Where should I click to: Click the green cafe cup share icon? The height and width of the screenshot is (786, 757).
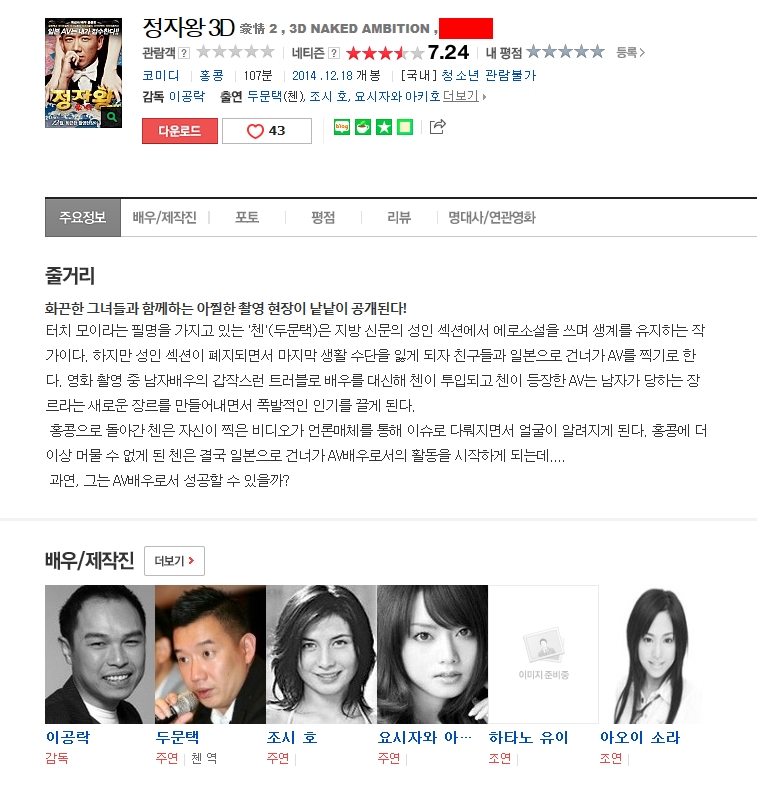coord(362,127)
